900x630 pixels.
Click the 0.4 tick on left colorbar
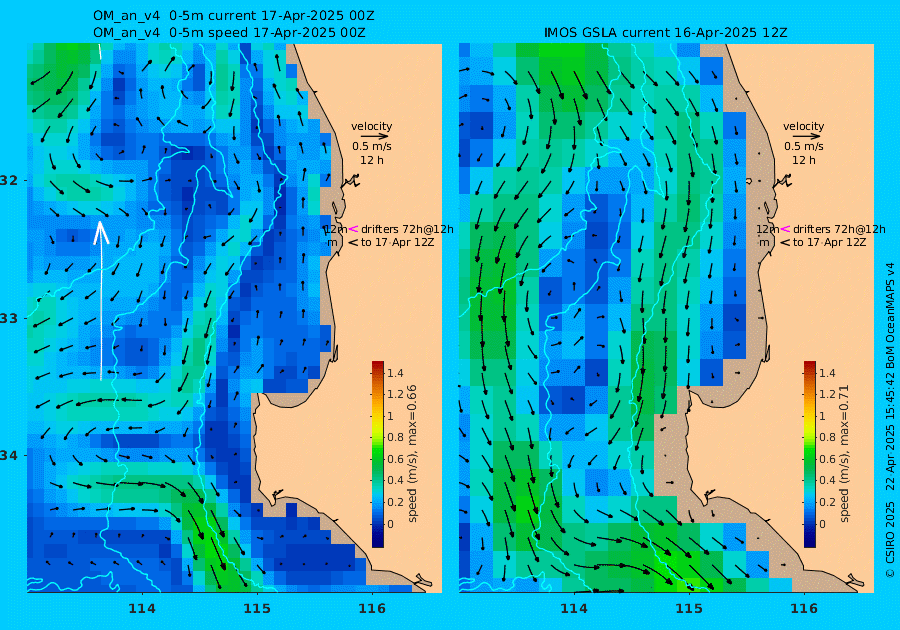tap(395, 480)
